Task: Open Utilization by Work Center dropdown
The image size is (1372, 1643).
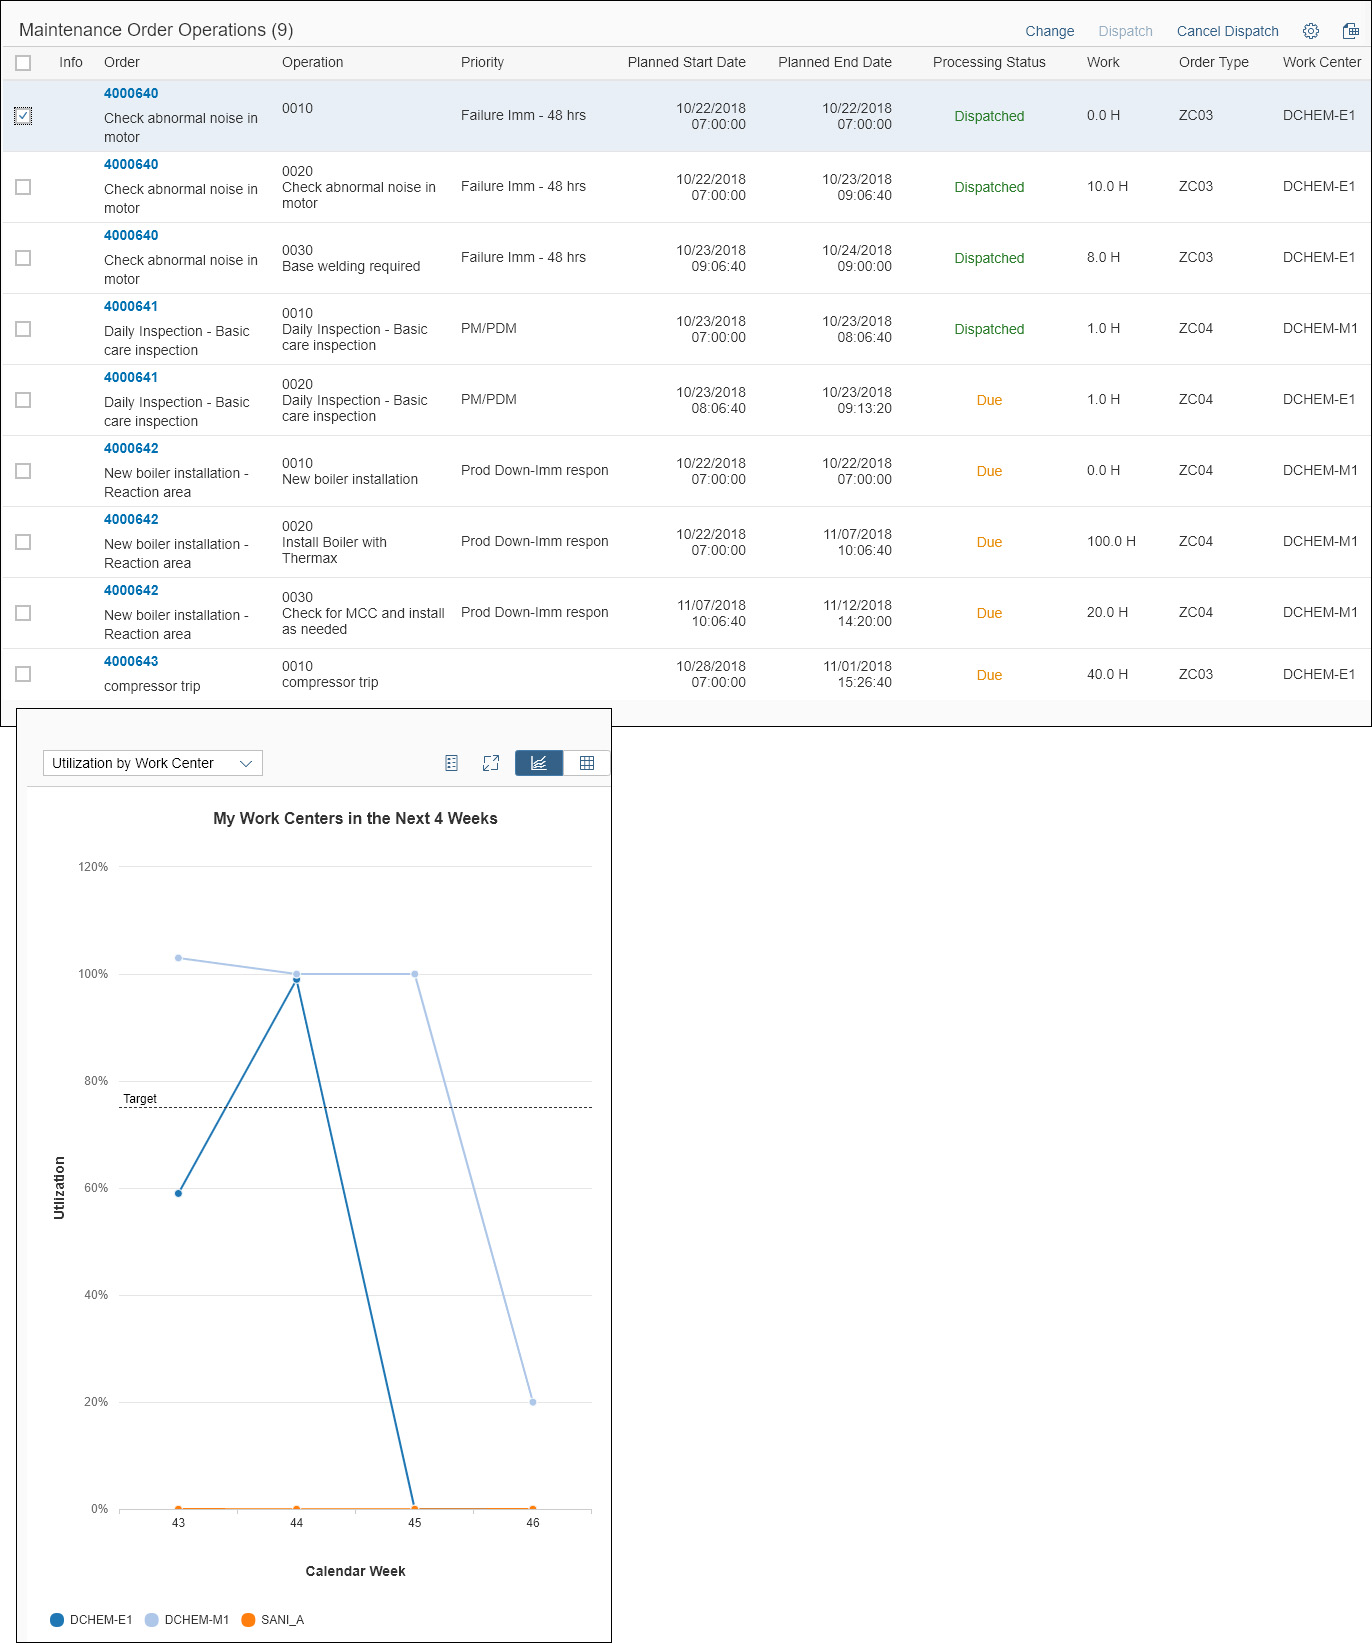Action: [x=153, y=763]
